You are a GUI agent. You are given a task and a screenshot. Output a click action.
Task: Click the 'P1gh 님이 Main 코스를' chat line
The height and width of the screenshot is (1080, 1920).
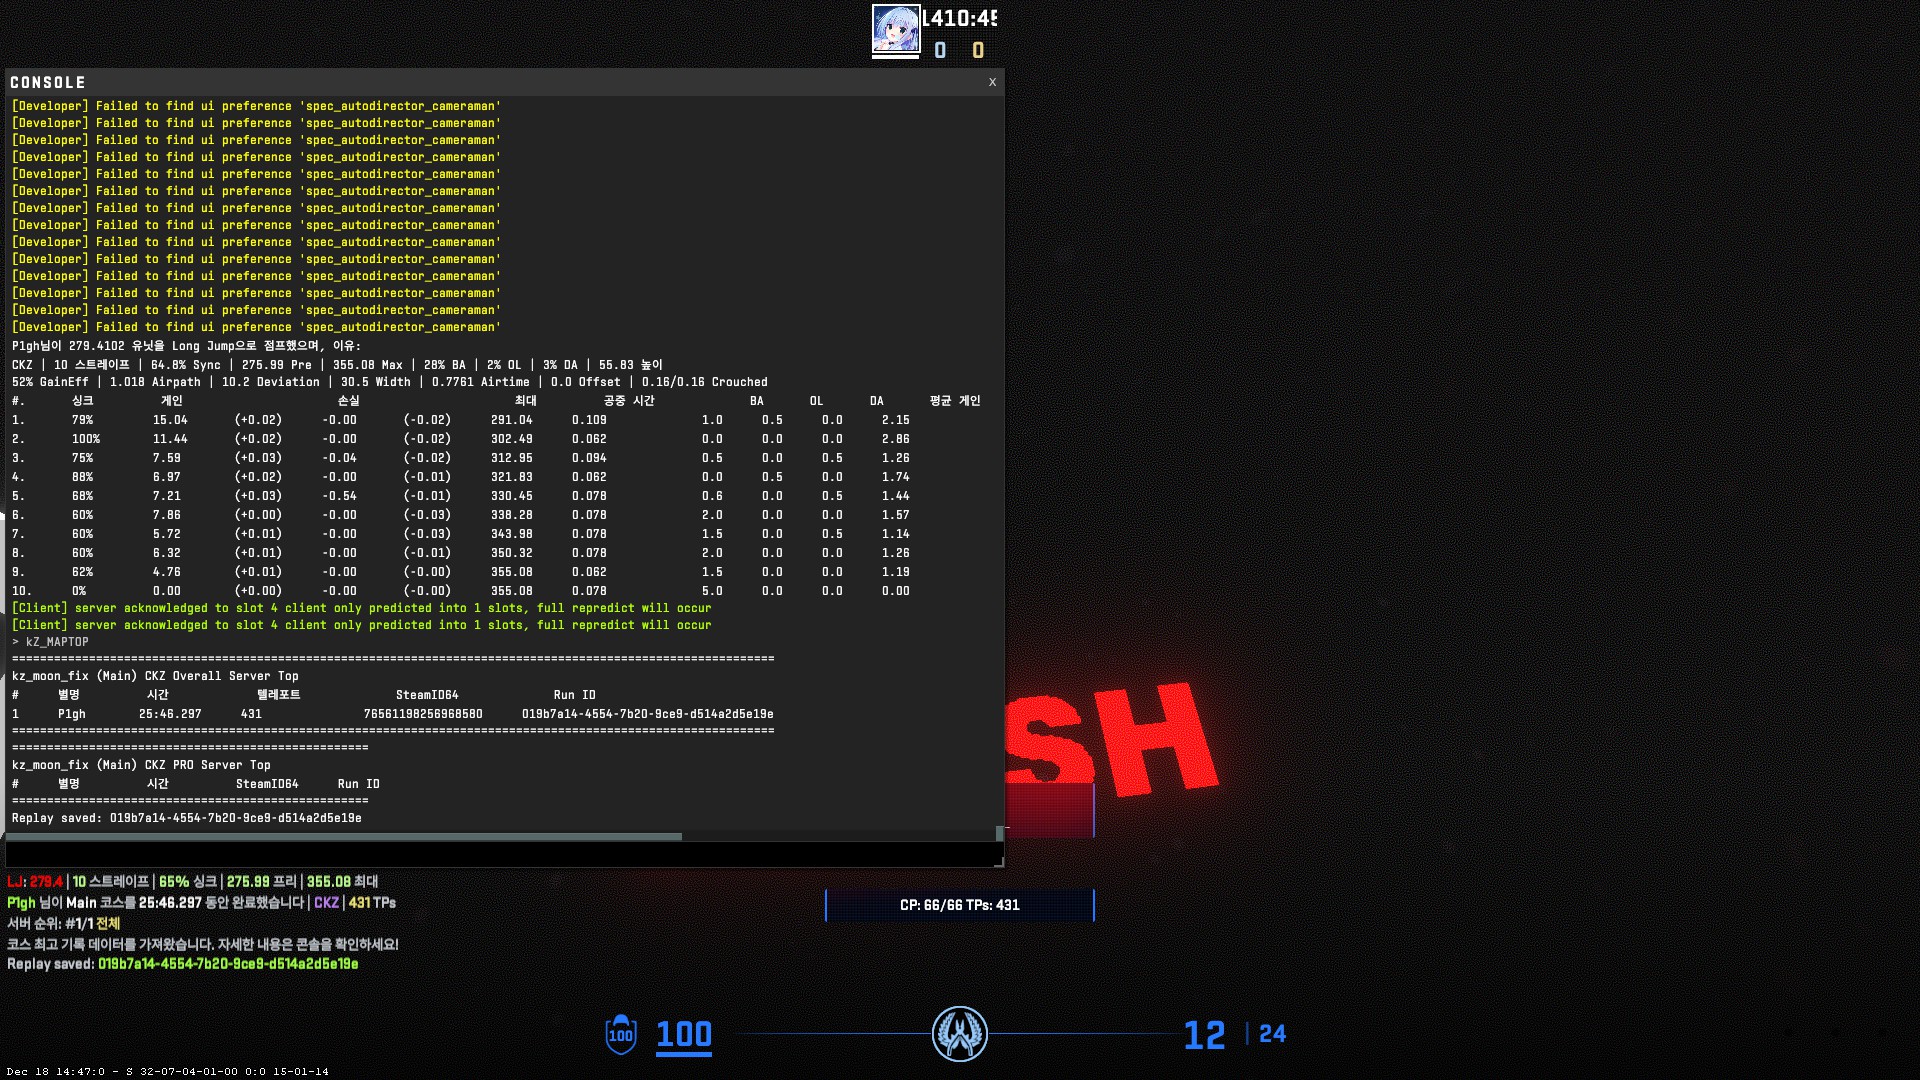coord(201,903)
